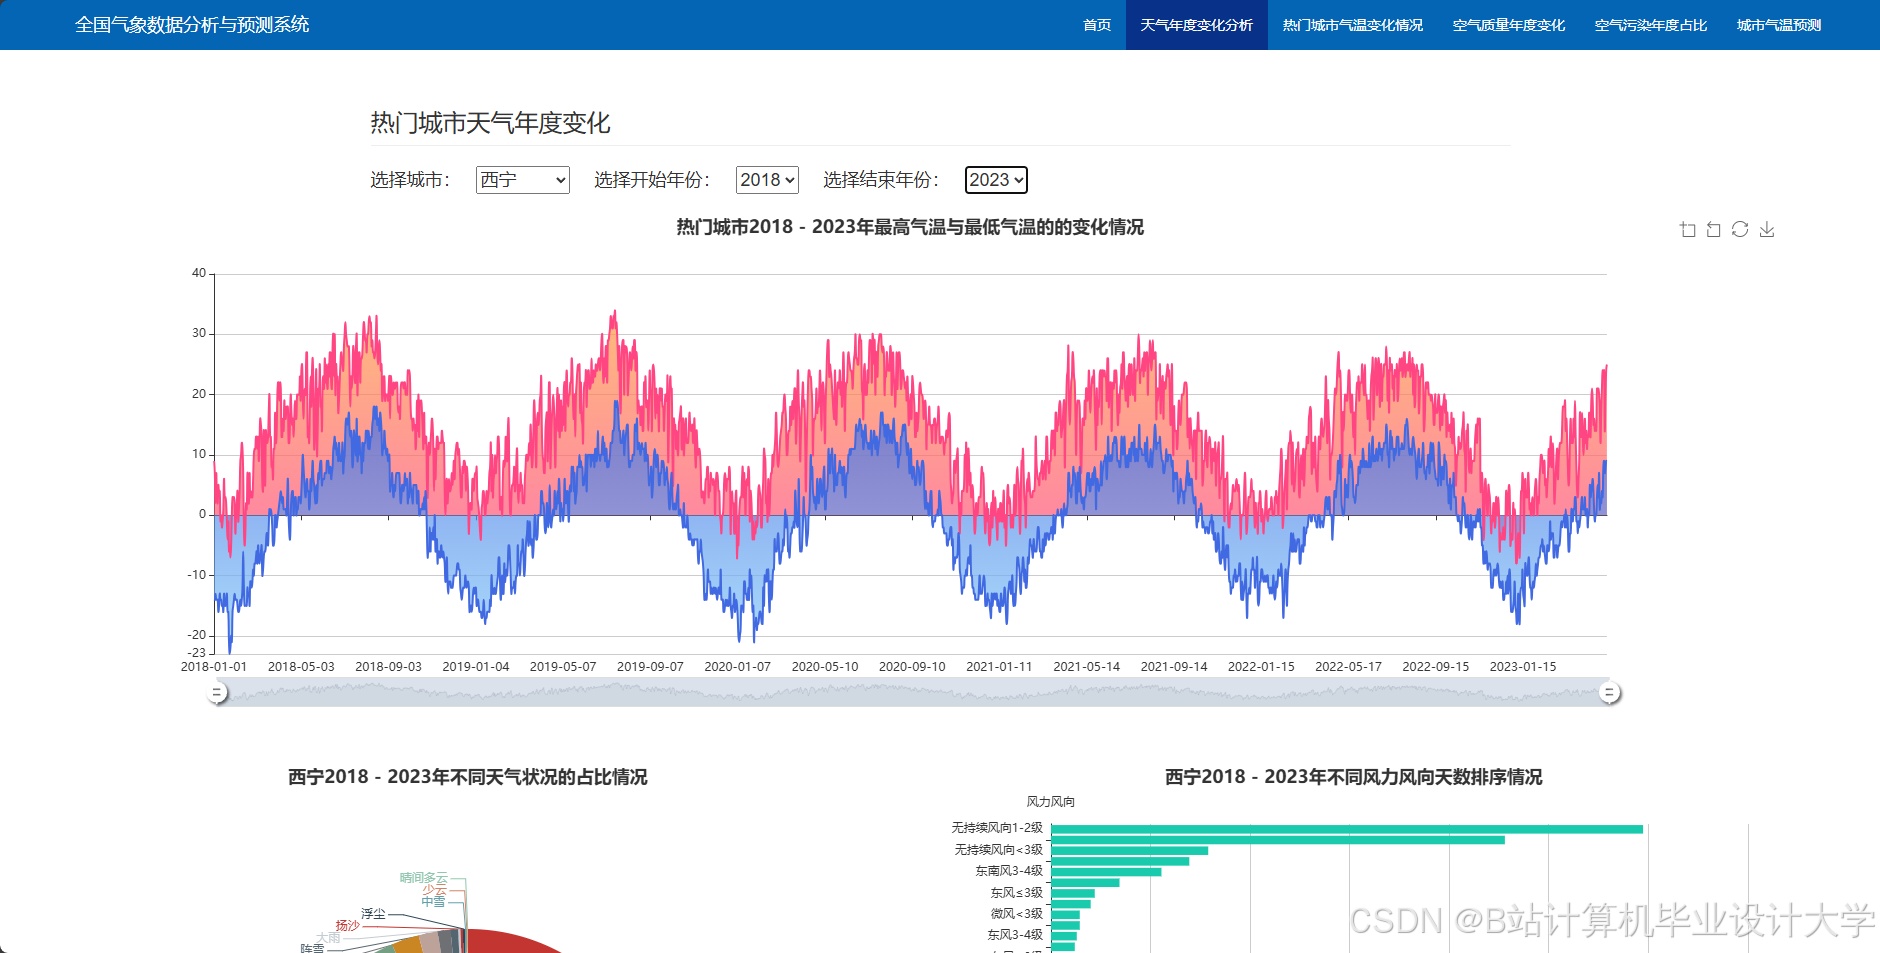
Task: Click the middle of the data zoom slider track
Action: click(x=913, y=692)
